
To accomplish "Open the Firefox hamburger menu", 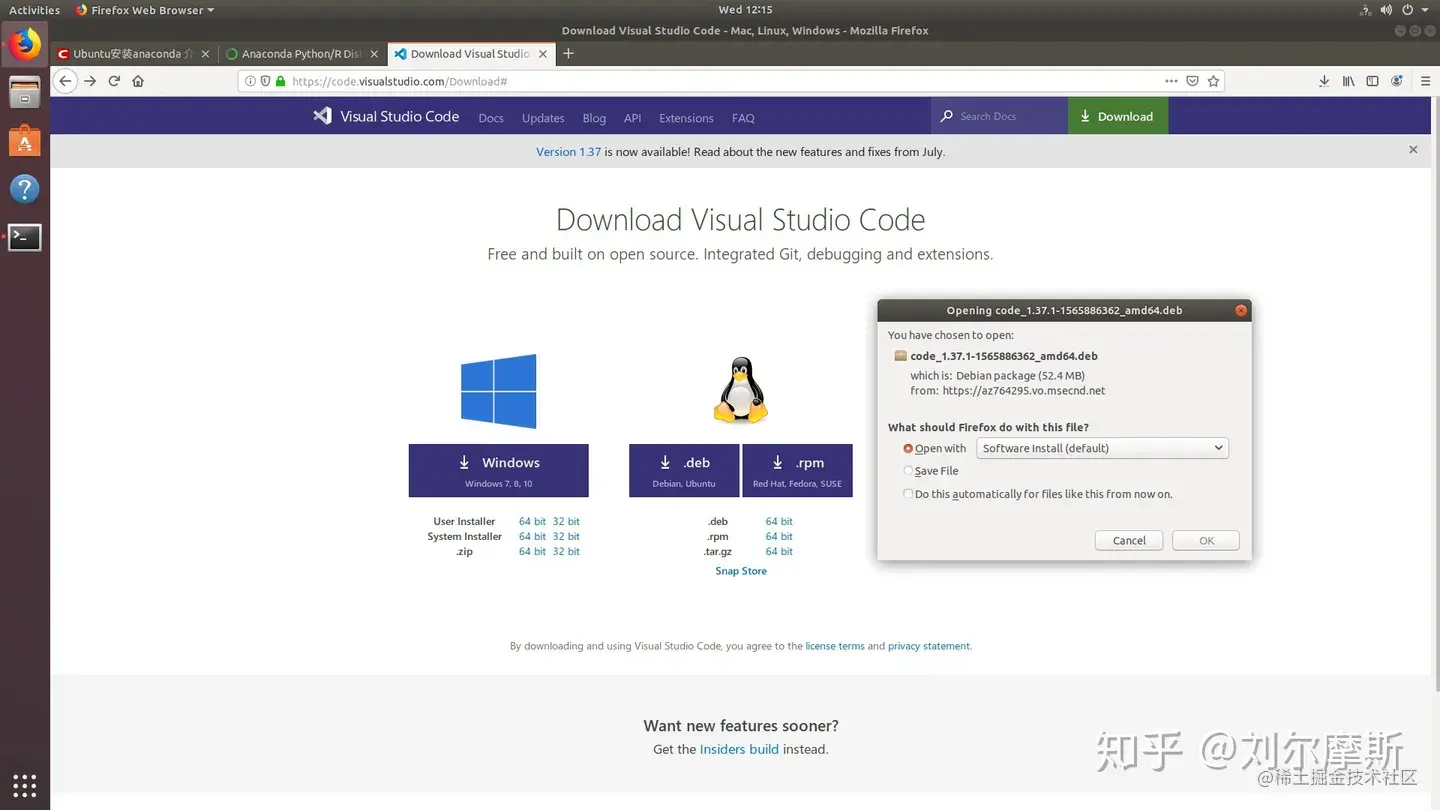I will click(x=1426, y=81).
